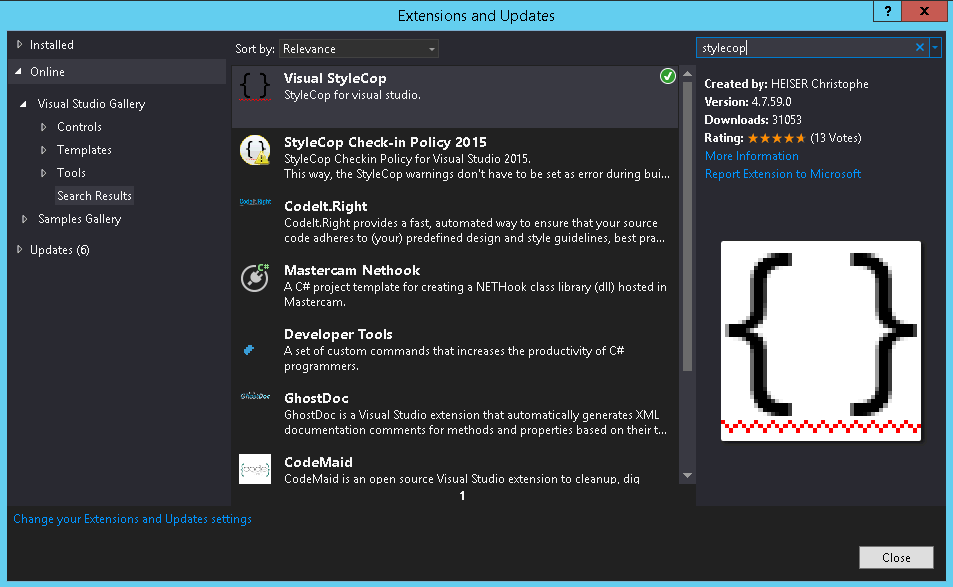Click the results list scroll-down arrow
Image resolution: width=953 pixels, height=587 pixels.
687,476
